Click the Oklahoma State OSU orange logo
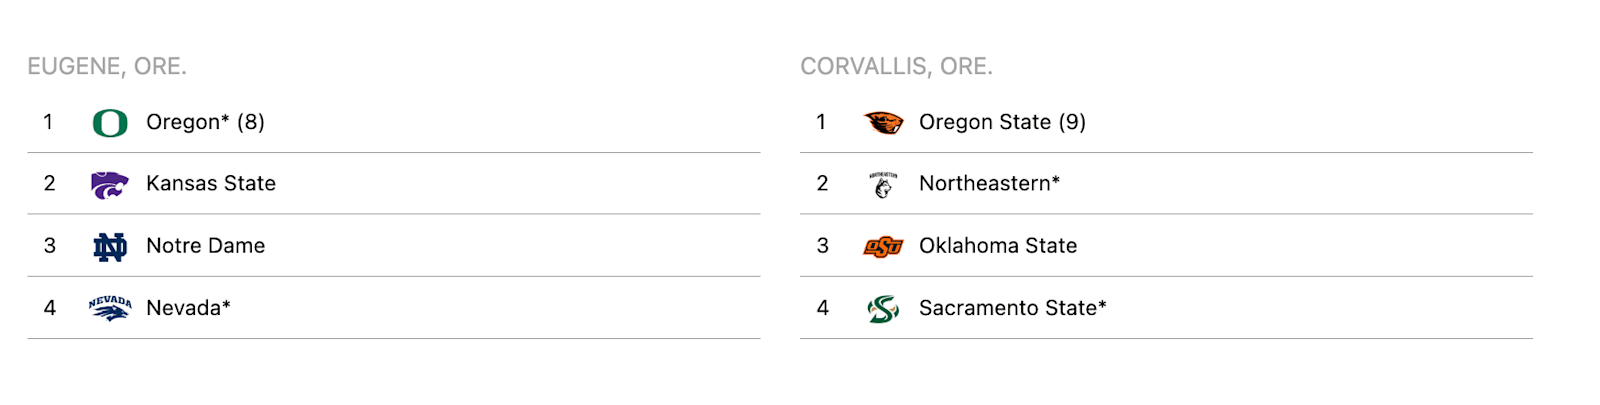Screen dimensions: 1600x405 (x=883, y=247)
